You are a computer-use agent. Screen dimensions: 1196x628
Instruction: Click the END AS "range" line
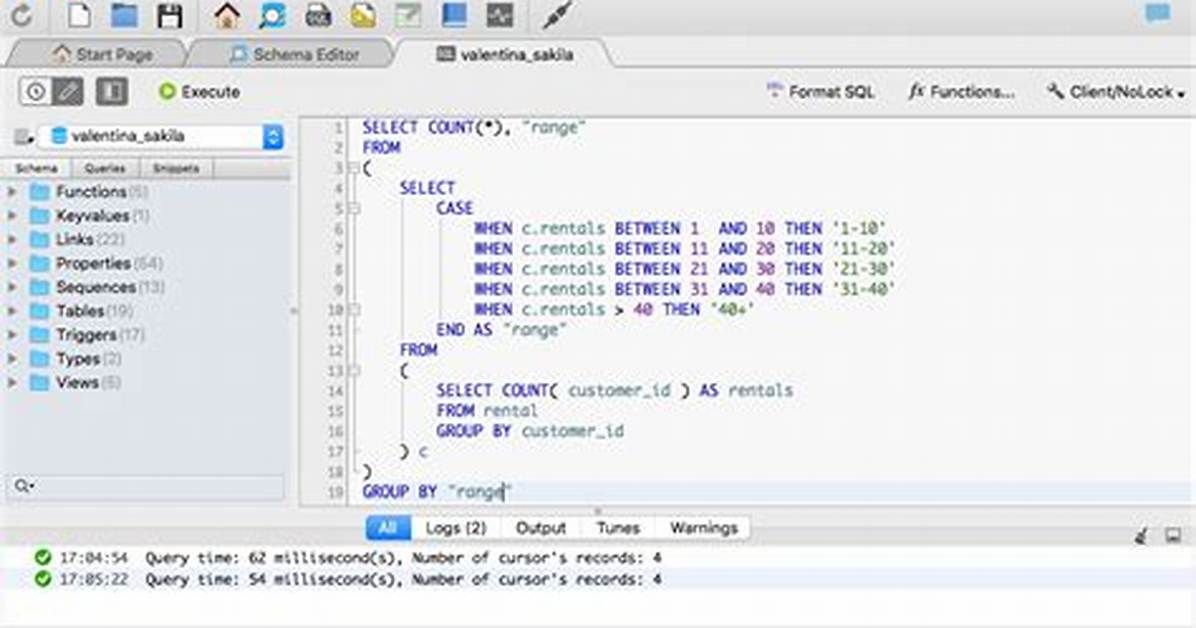pyautogui.click(x=501, y=330)
